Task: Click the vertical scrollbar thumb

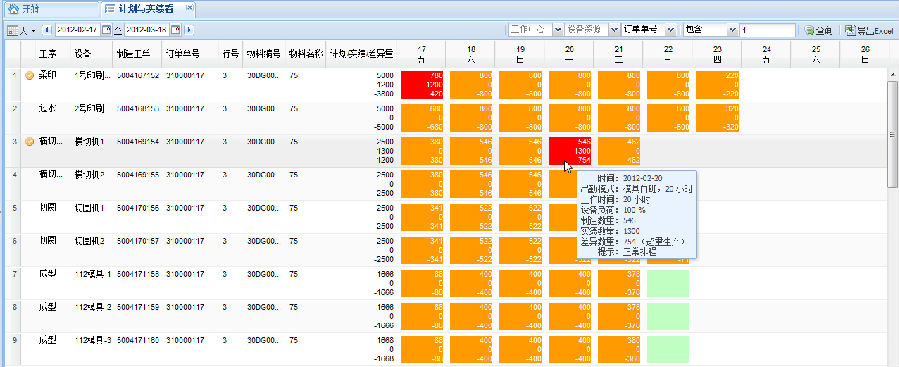Action: 892,134
